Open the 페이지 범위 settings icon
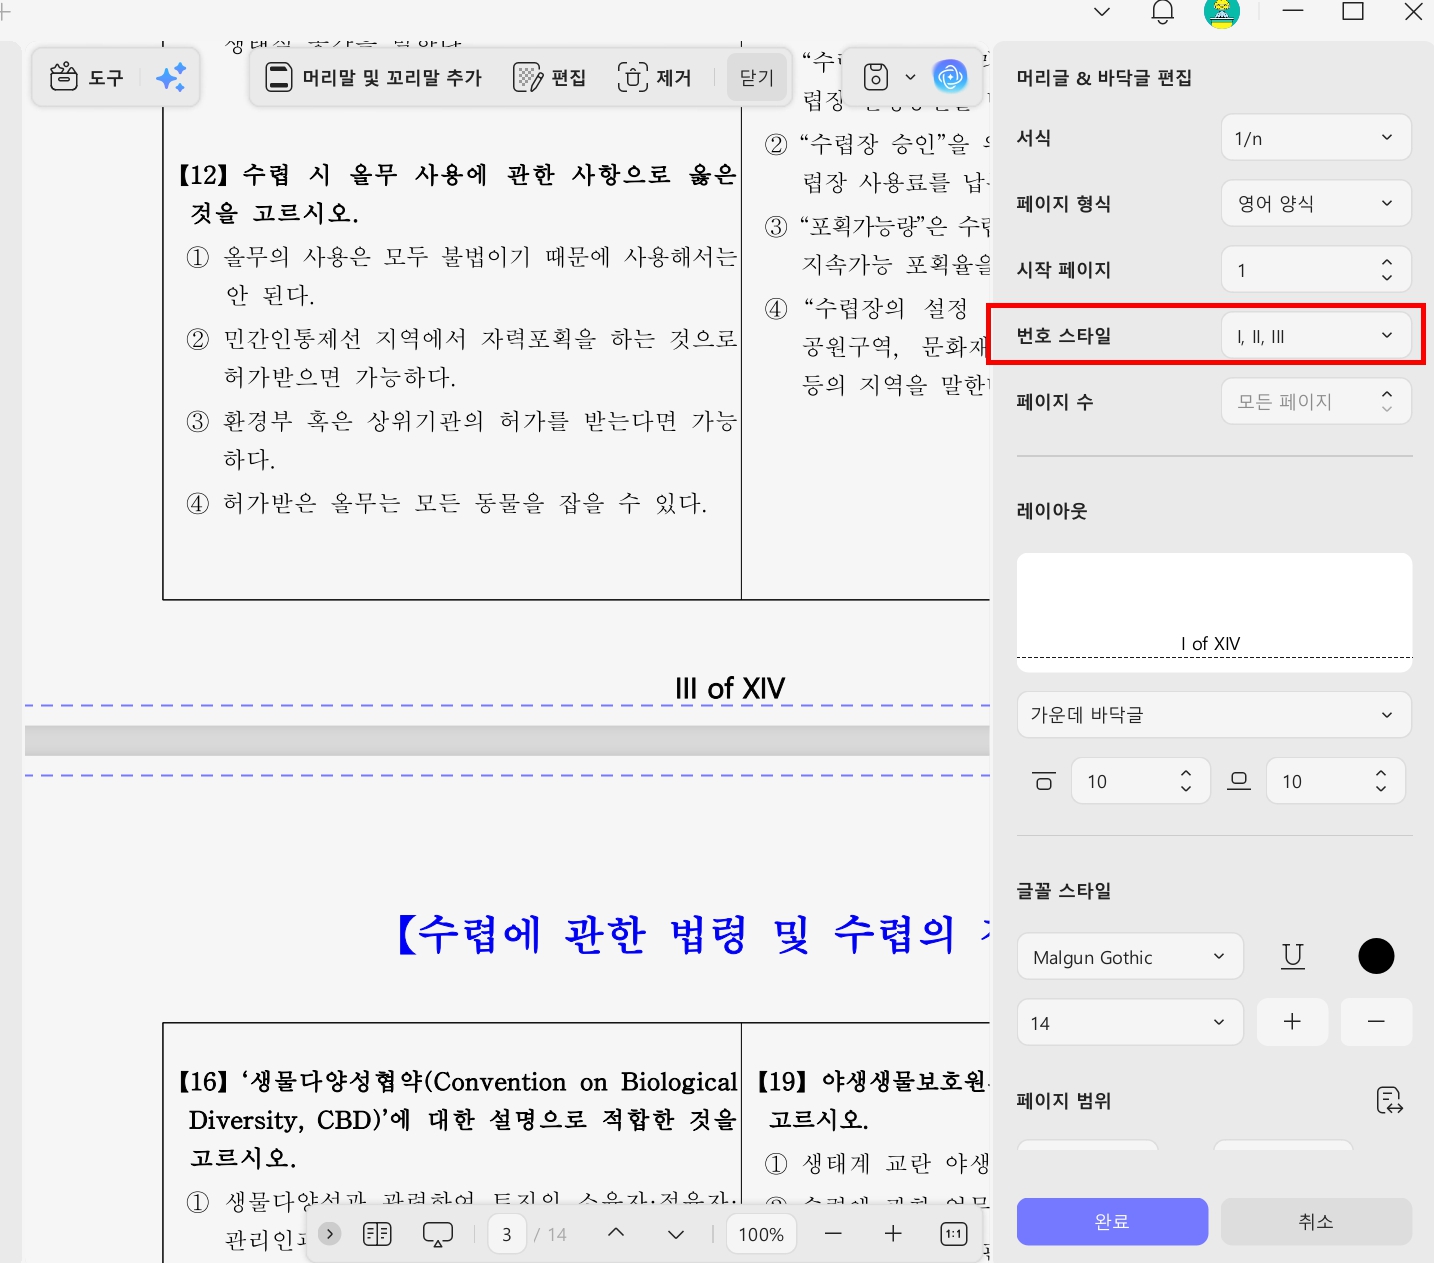Viewport: 1434px width, 1263px height. point(1389,1100)
